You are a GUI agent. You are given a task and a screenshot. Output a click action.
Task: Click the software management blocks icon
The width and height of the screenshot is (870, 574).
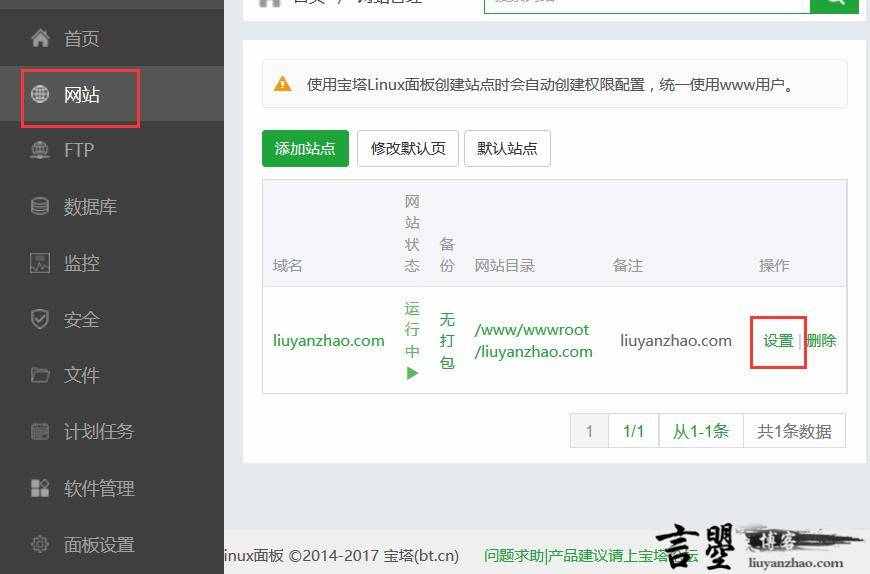40,488
